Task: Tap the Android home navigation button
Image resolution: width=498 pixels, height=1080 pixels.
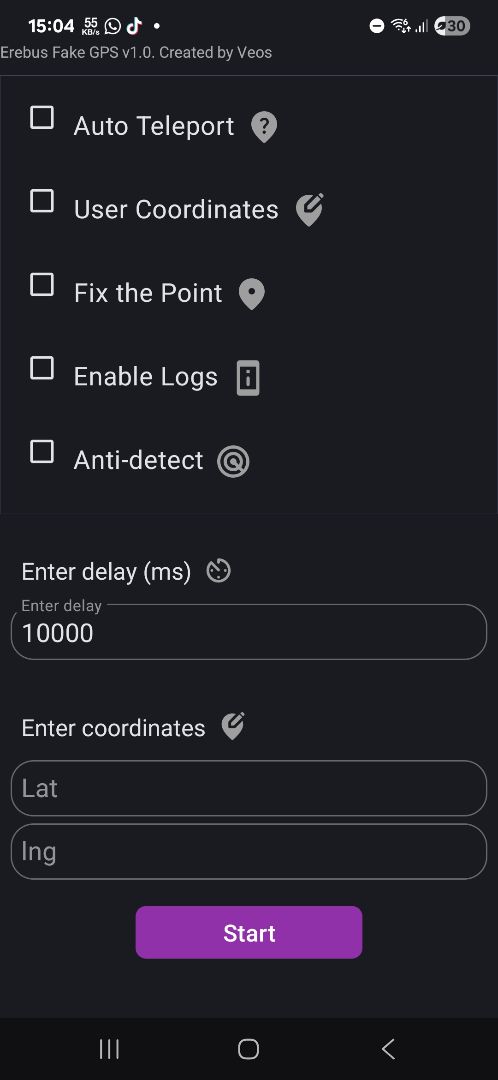Action: tap(249, 1049)
